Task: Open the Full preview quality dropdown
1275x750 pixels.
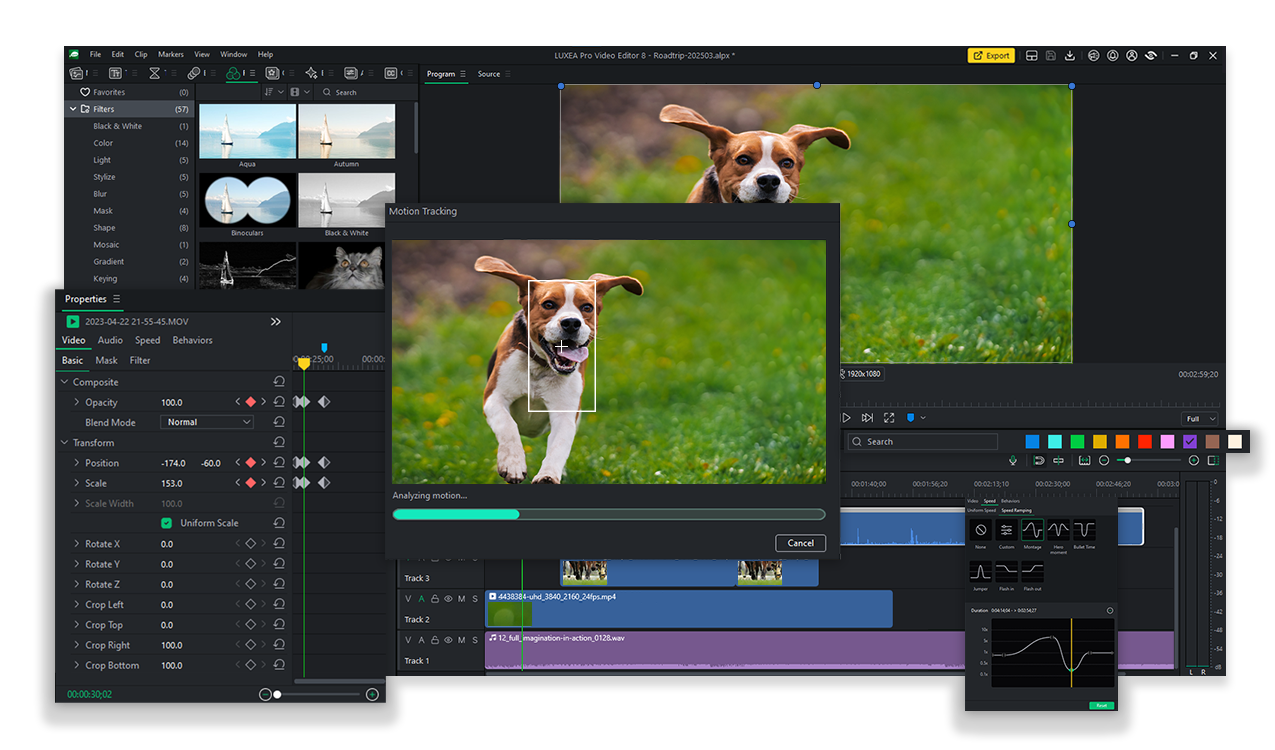Action: pyautogui.click(x=1199, y=419)
